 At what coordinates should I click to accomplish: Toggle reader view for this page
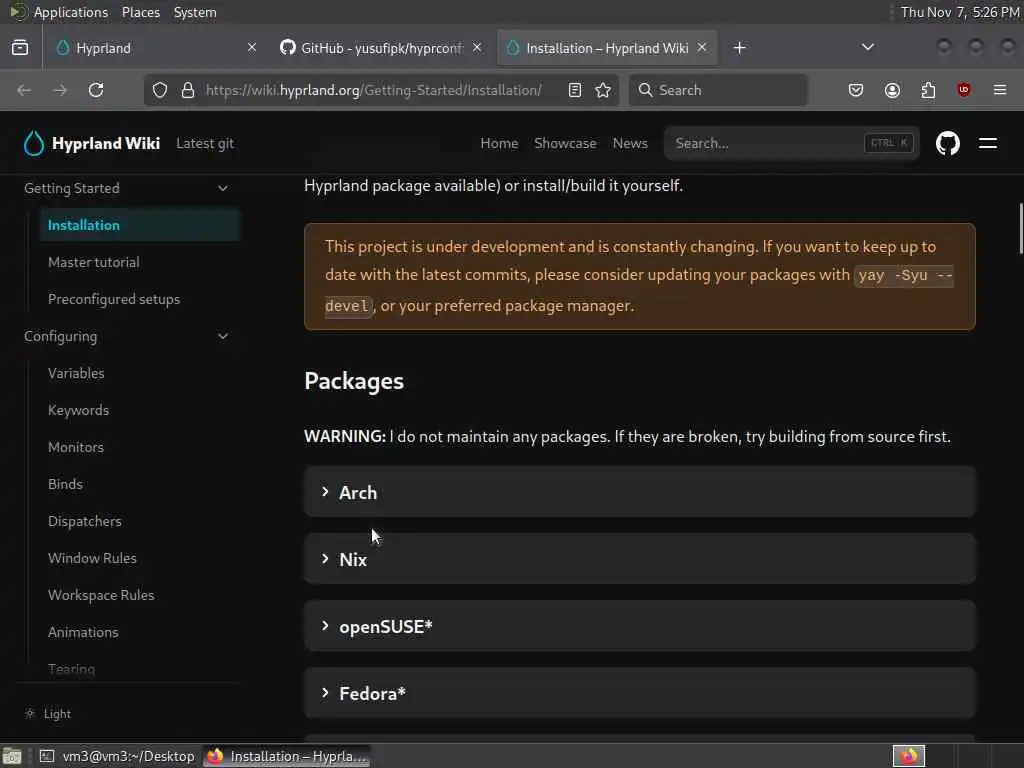[x=575, y=90]
